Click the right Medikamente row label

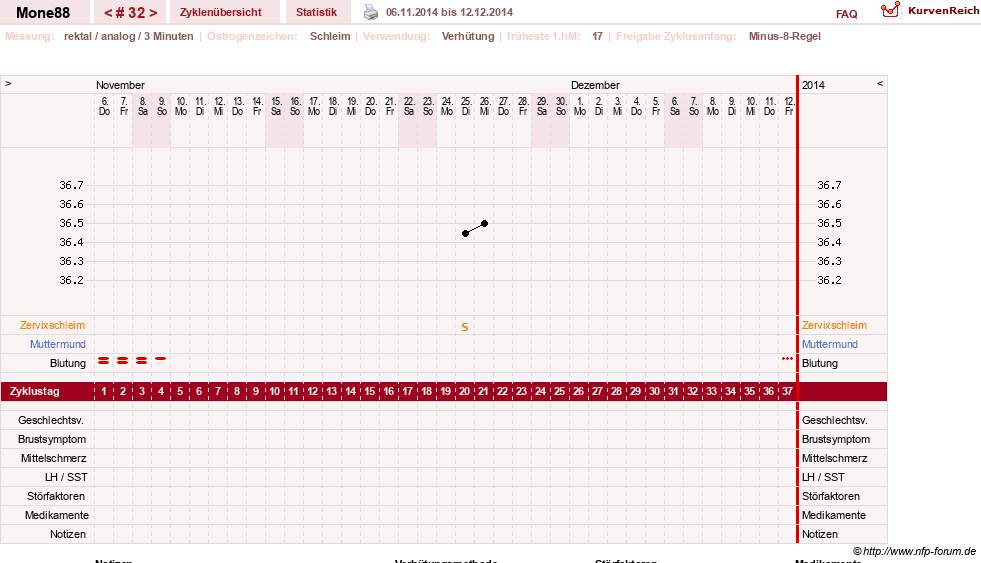834,515
